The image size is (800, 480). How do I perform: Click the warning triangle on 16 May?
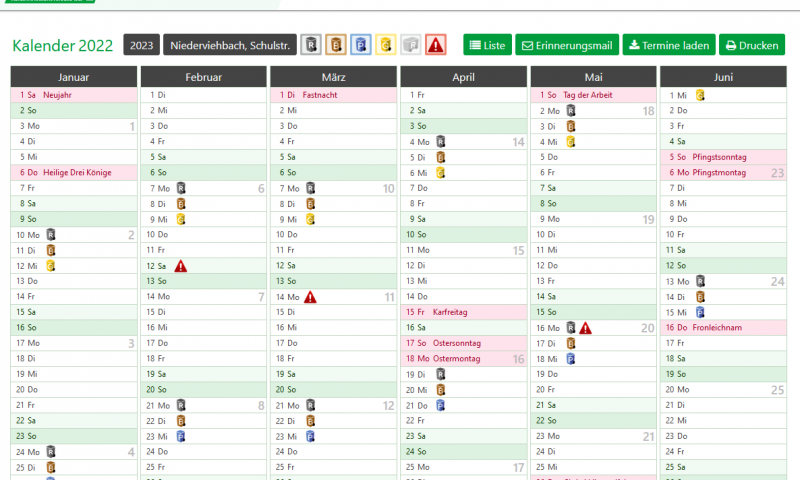(586, 327)
